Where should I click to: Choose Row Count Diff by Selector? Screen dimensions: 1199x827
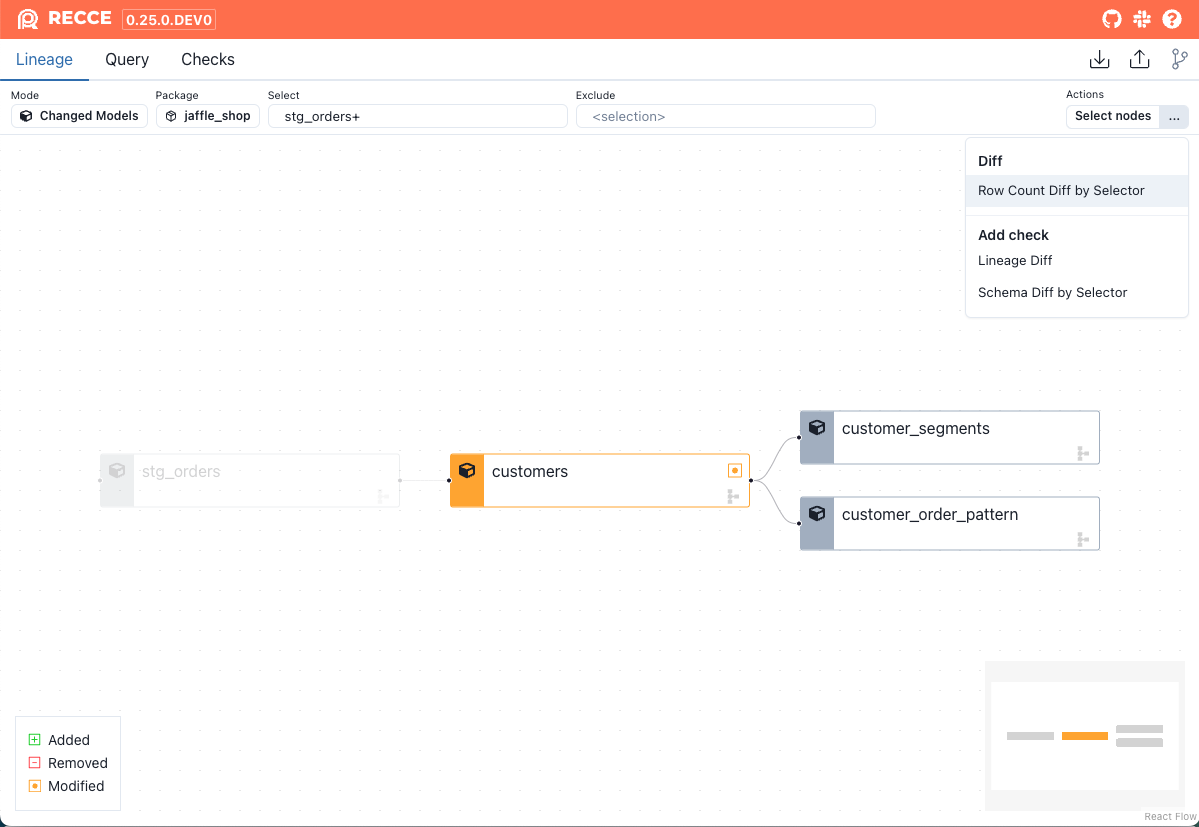pyautogui.click(x=1061, y=191)
